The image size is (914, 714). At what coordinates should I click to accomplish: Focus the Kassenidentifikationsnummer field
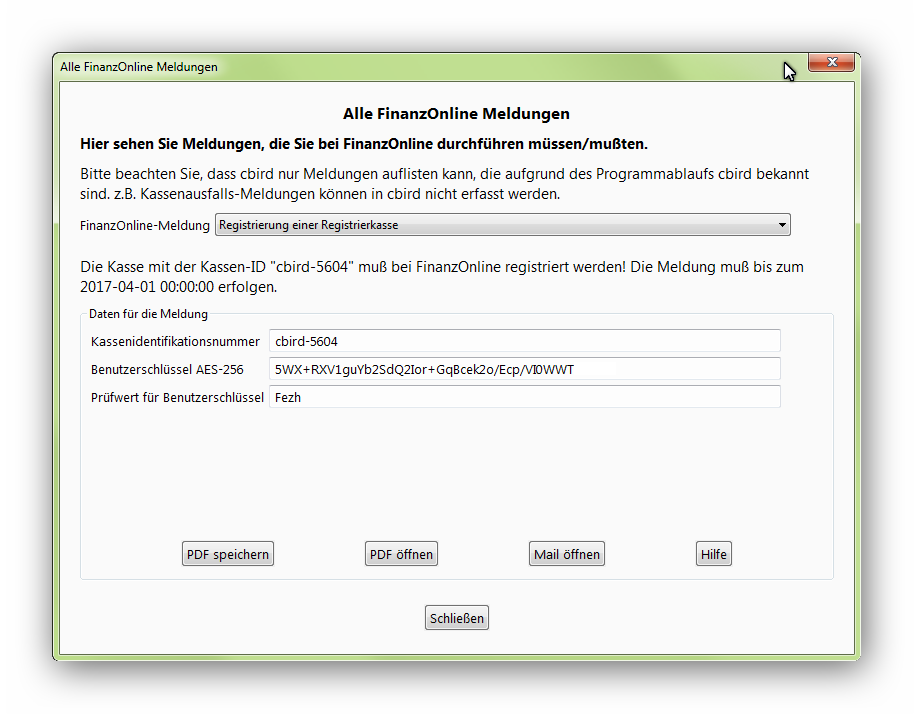point(524,341)
